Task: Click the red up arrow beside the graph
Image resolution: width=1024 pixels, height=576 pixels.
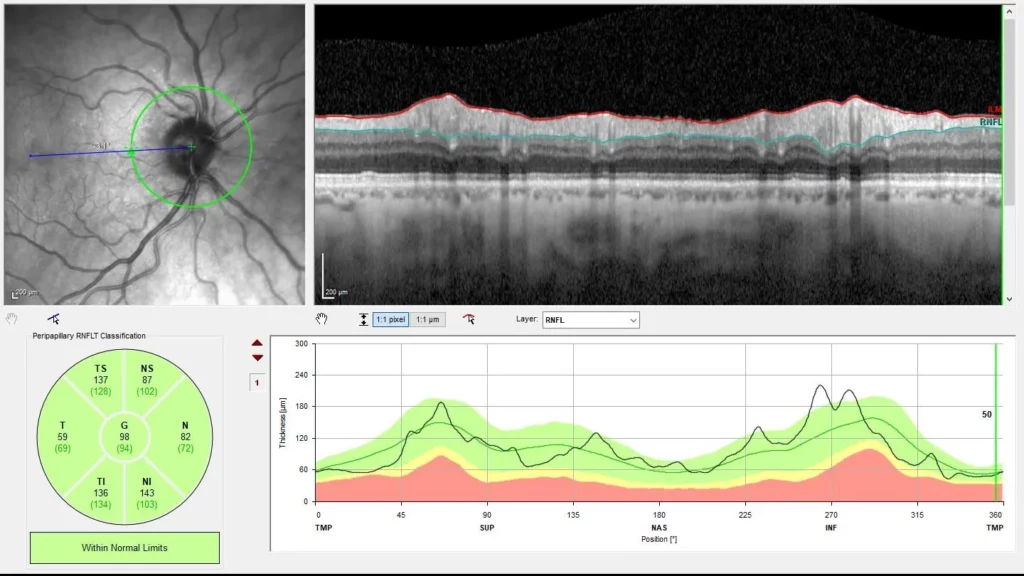Action: click(257, 343)
